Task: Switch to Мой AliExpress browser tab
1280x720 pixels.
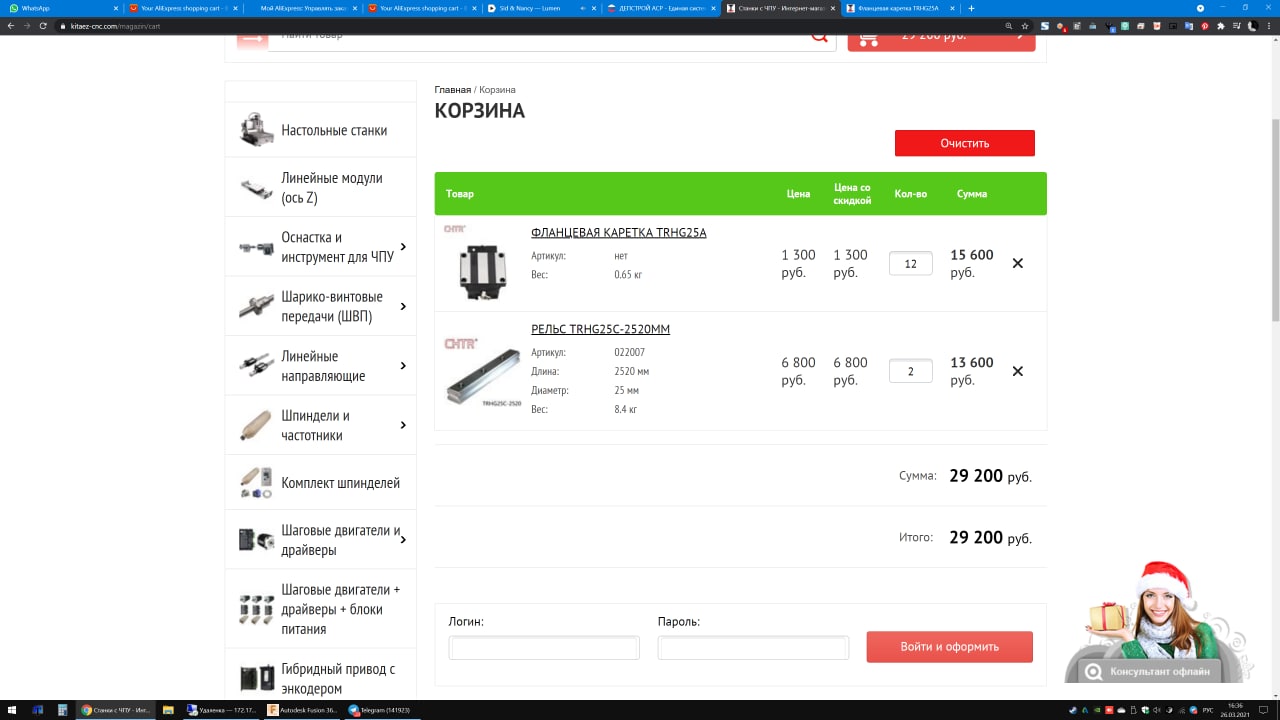Action: pyautogui.click(x=302, y=8)
